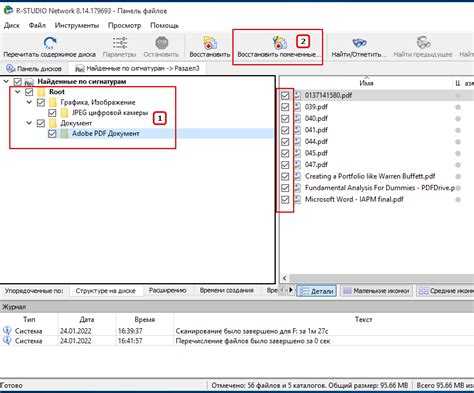
Task: Click the Найти/Отметить binoculars icon
Action: coord(359,43)
